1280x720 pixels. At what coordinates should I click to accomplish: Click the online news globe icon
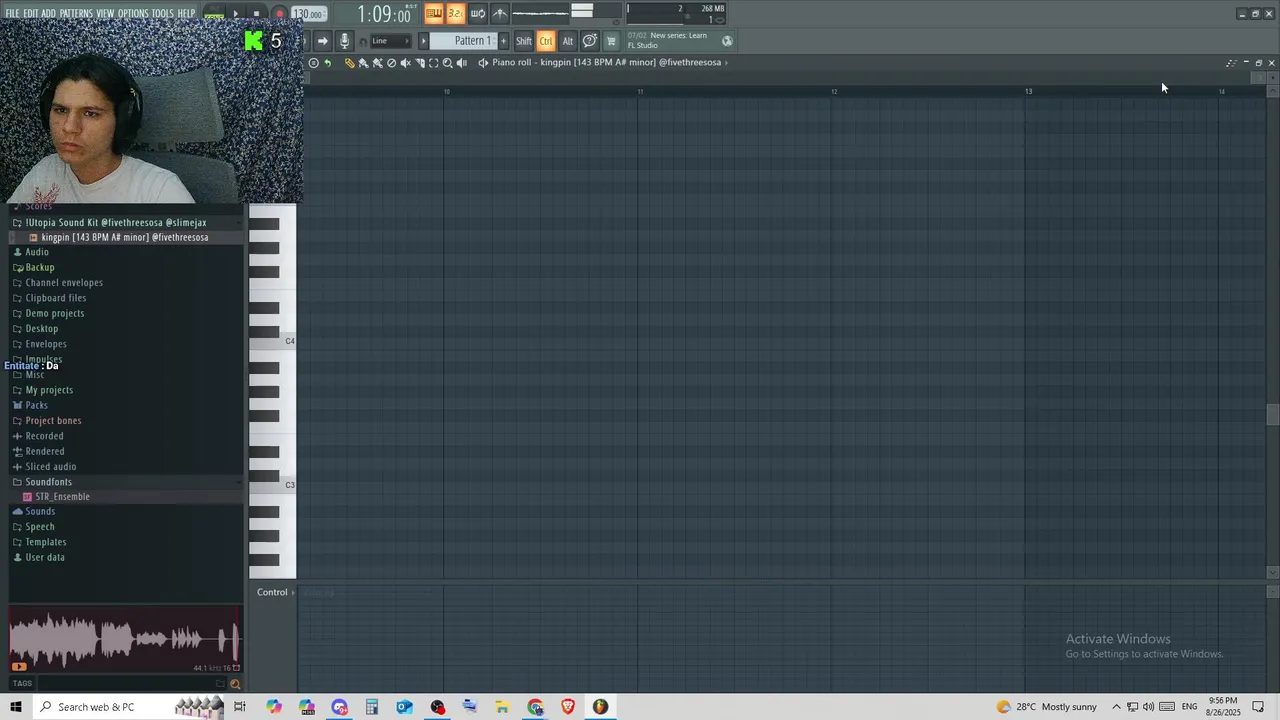[x=727, y=41]
